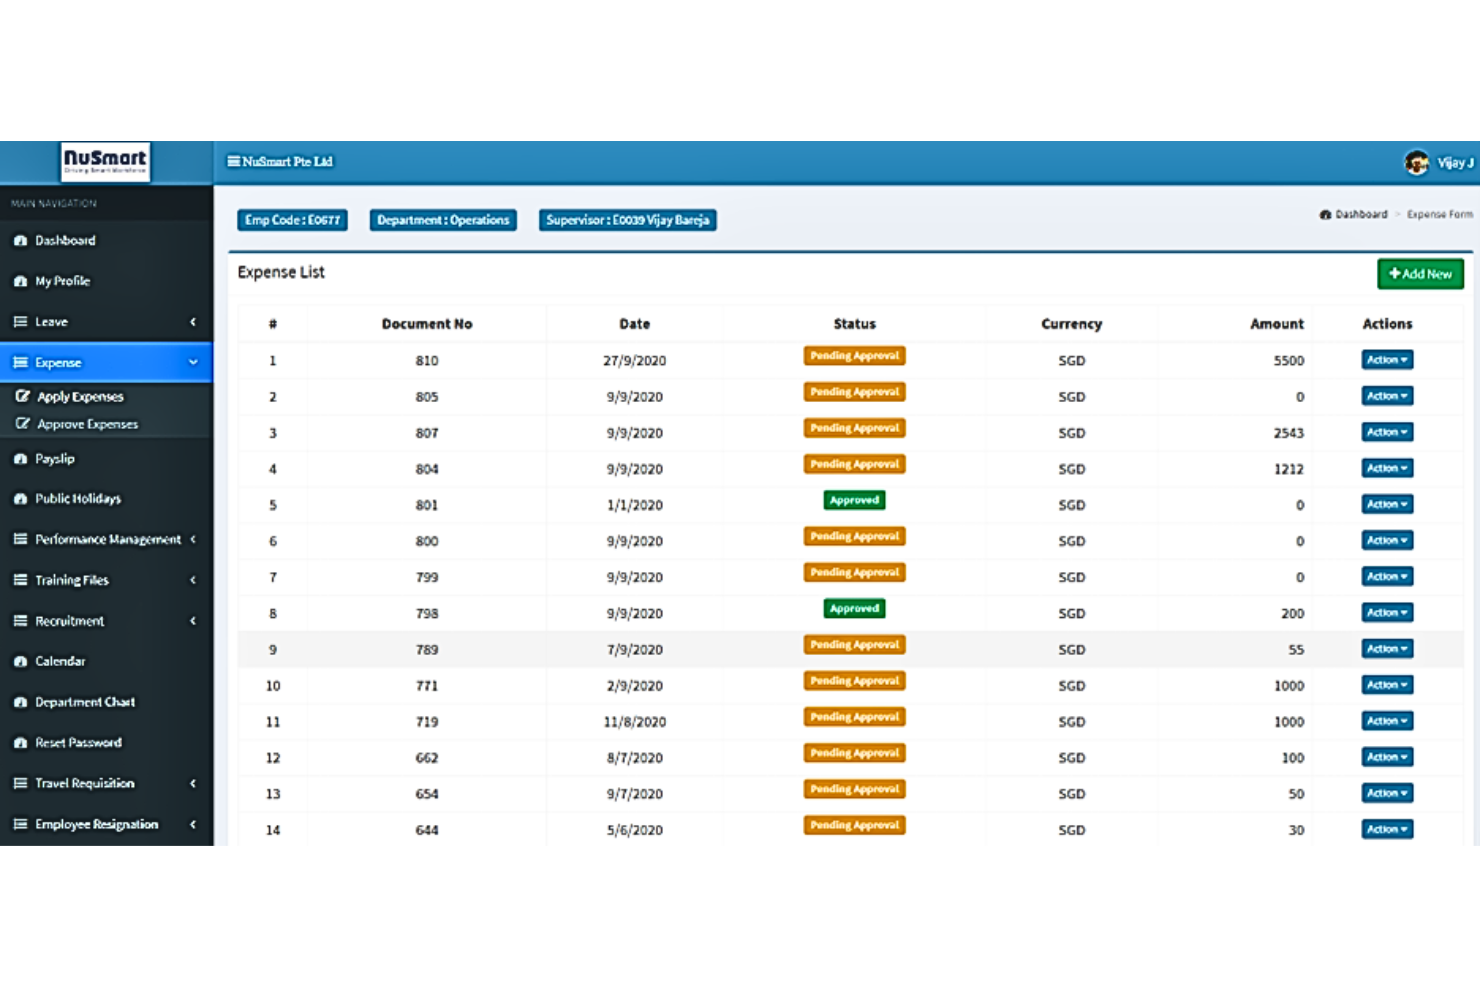Click the Performance Management list icon
The image size is (1480, 987).
pos(20,539)
